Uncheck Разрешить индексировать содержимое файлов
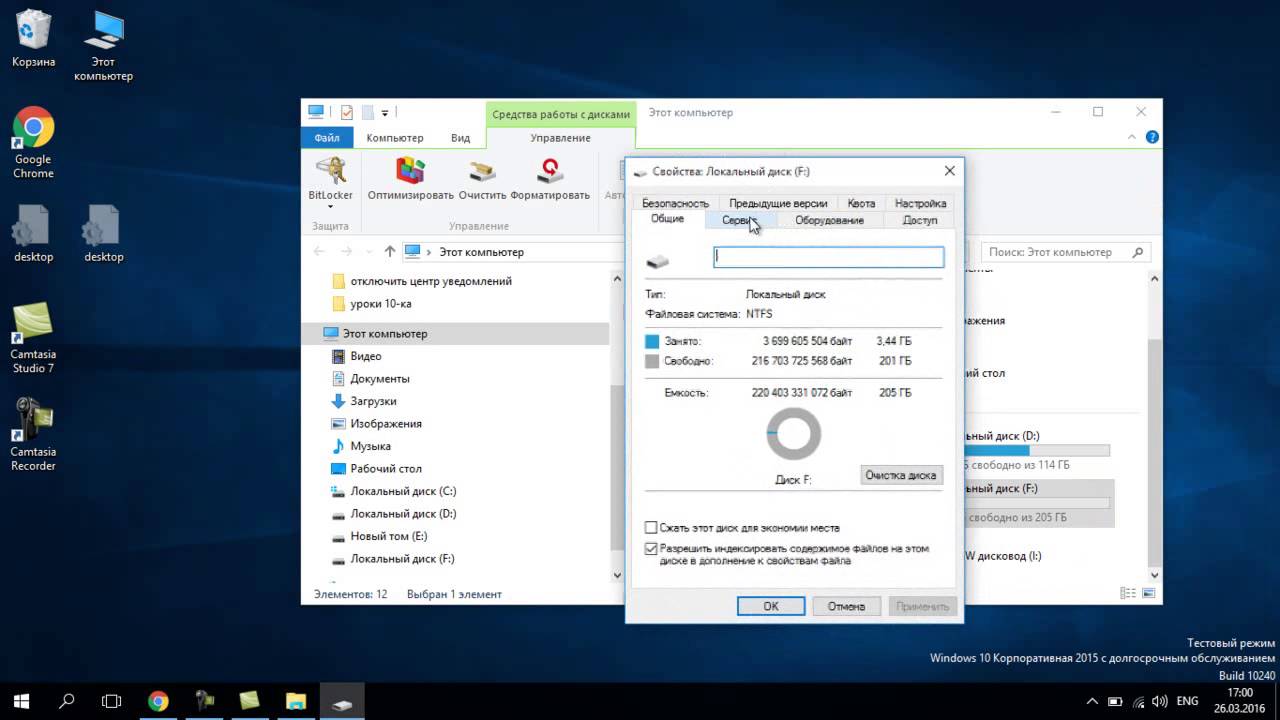Screen dimensions: 1280x720 tap(651, 549)
